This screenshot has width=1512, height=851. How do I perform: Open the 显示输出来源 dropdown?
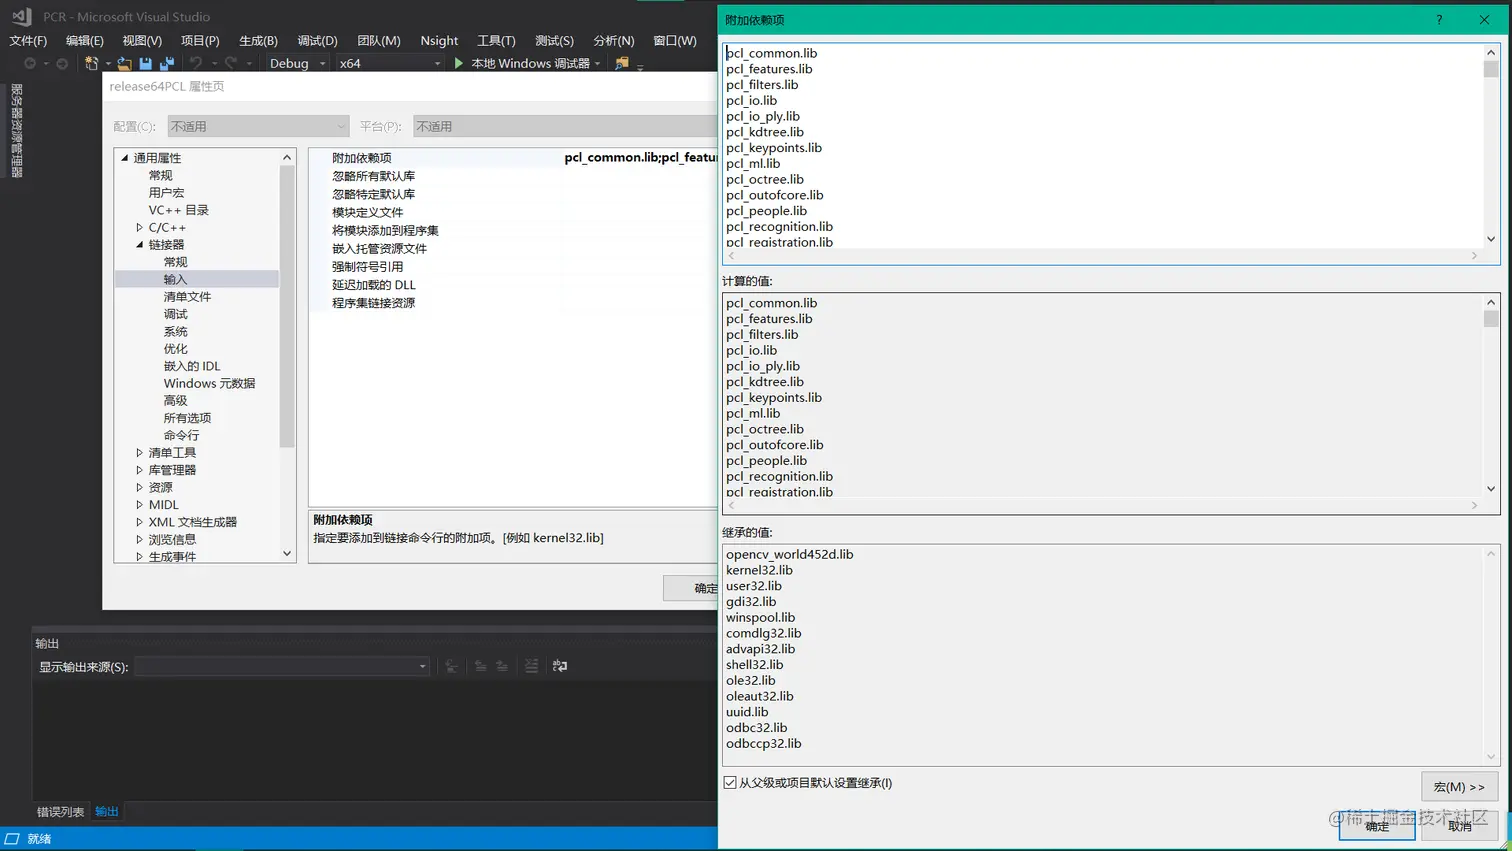(282, 666)
